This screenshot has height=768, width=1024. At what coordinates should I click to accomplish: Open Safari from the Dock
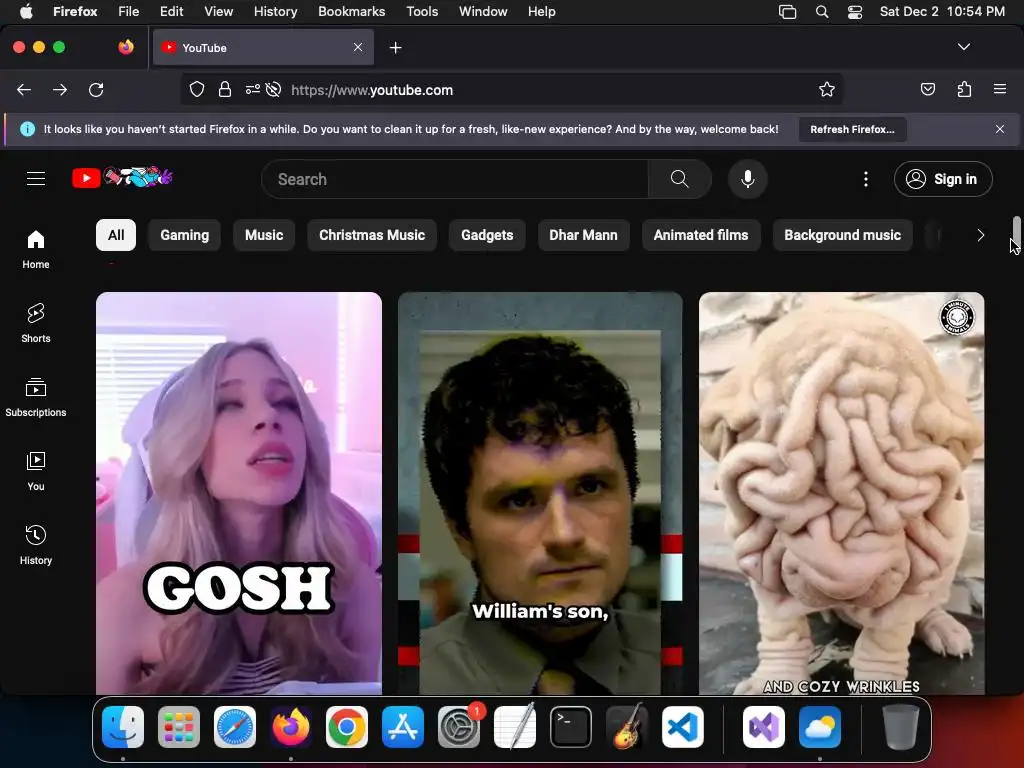(x=235, y=727)
